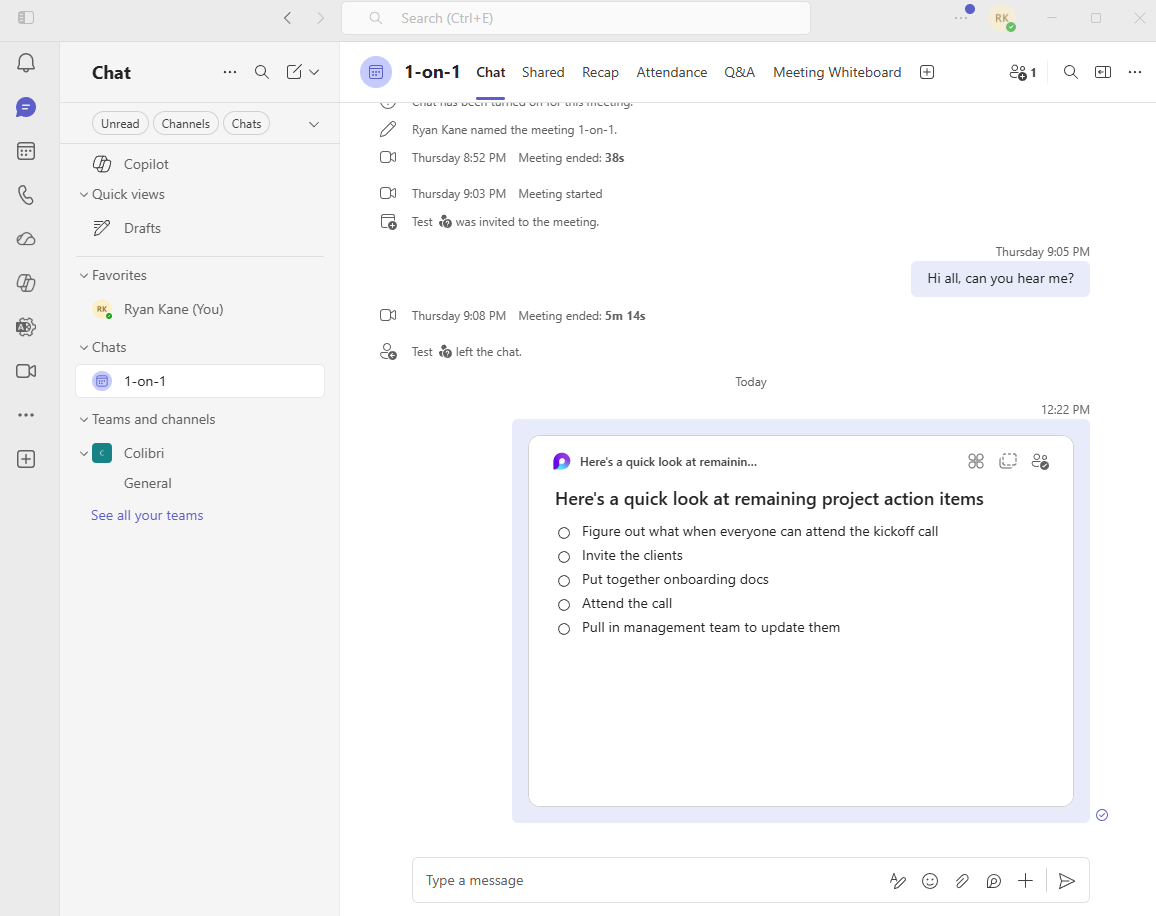Open Loop components in the compose box
The width and height of the screenshot is (1156, 916).
[x=994, y=881]
